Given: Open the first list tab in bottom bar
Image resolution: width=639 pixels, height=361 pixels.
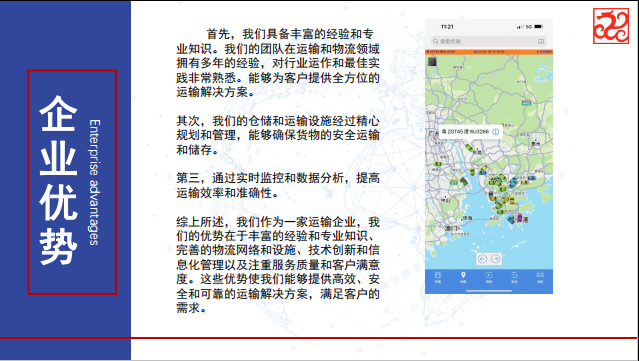Looking at the screenshot, I should pos(438,277).
